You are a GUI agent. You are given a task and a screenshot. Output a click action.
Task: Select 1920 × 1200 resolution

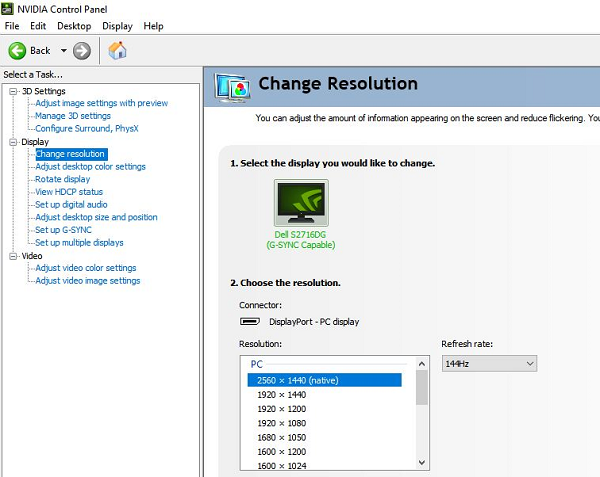click(x=282, y=409)
